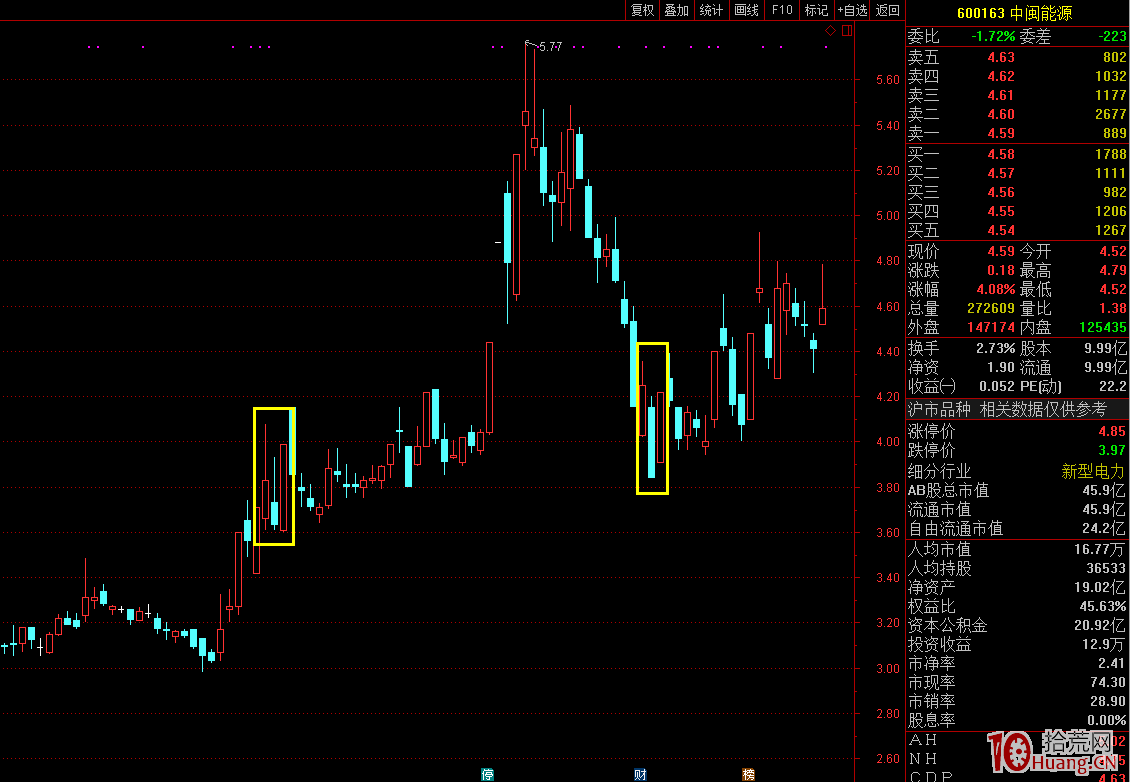Select the 市销率 28.90 row
Viewport: 1130px width, 782px height.
pyautogui.click(x=1017, y=701)
